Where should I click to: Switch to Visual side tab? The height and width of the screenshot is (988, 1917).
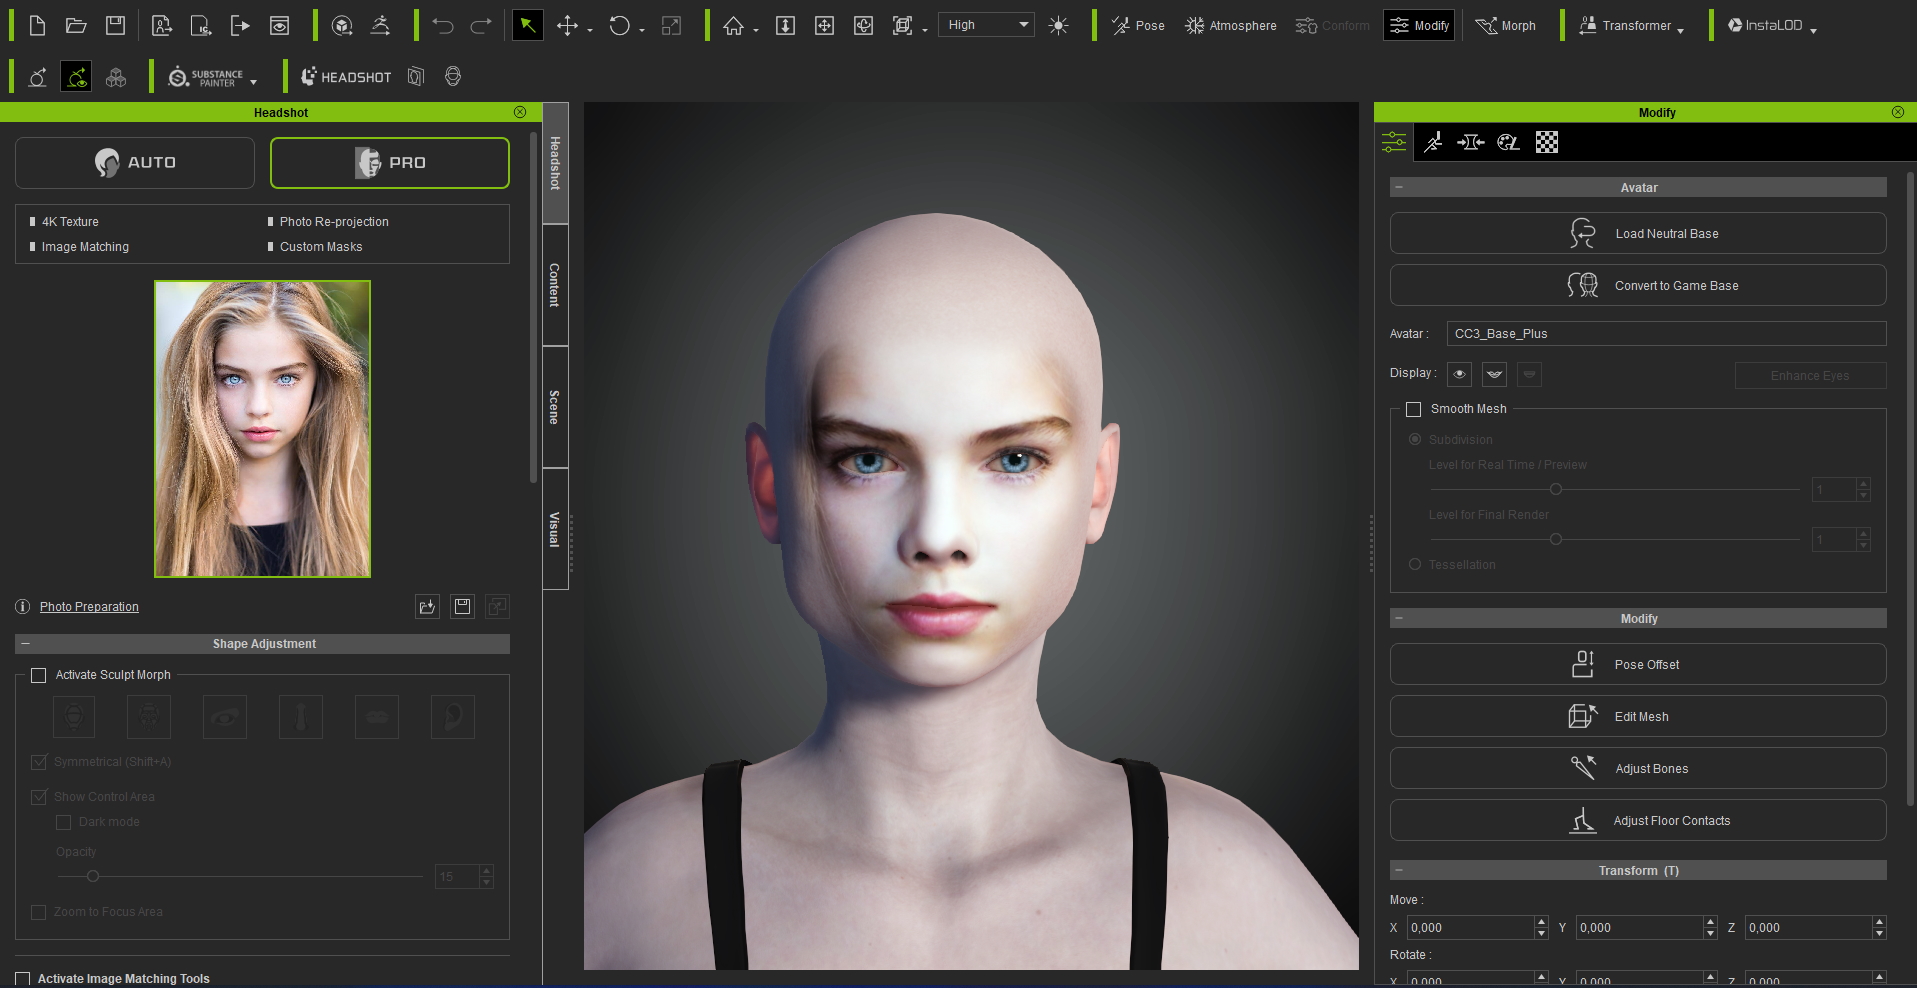point(555,529)
